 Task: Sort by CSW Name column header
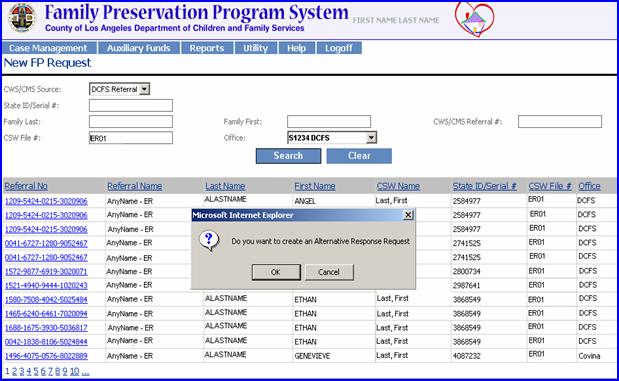pos(398,186)
